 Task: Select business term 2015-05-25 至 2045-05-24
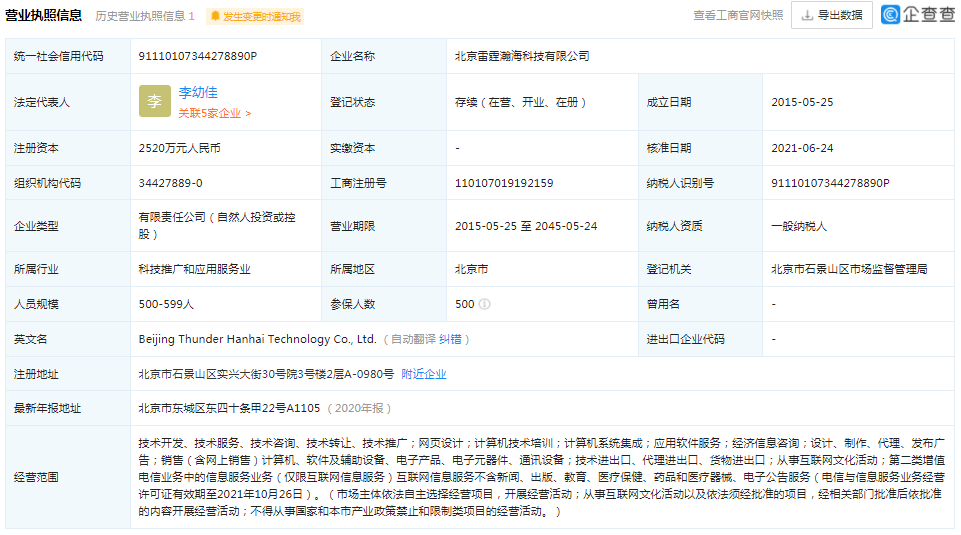[x=526, y=226]
